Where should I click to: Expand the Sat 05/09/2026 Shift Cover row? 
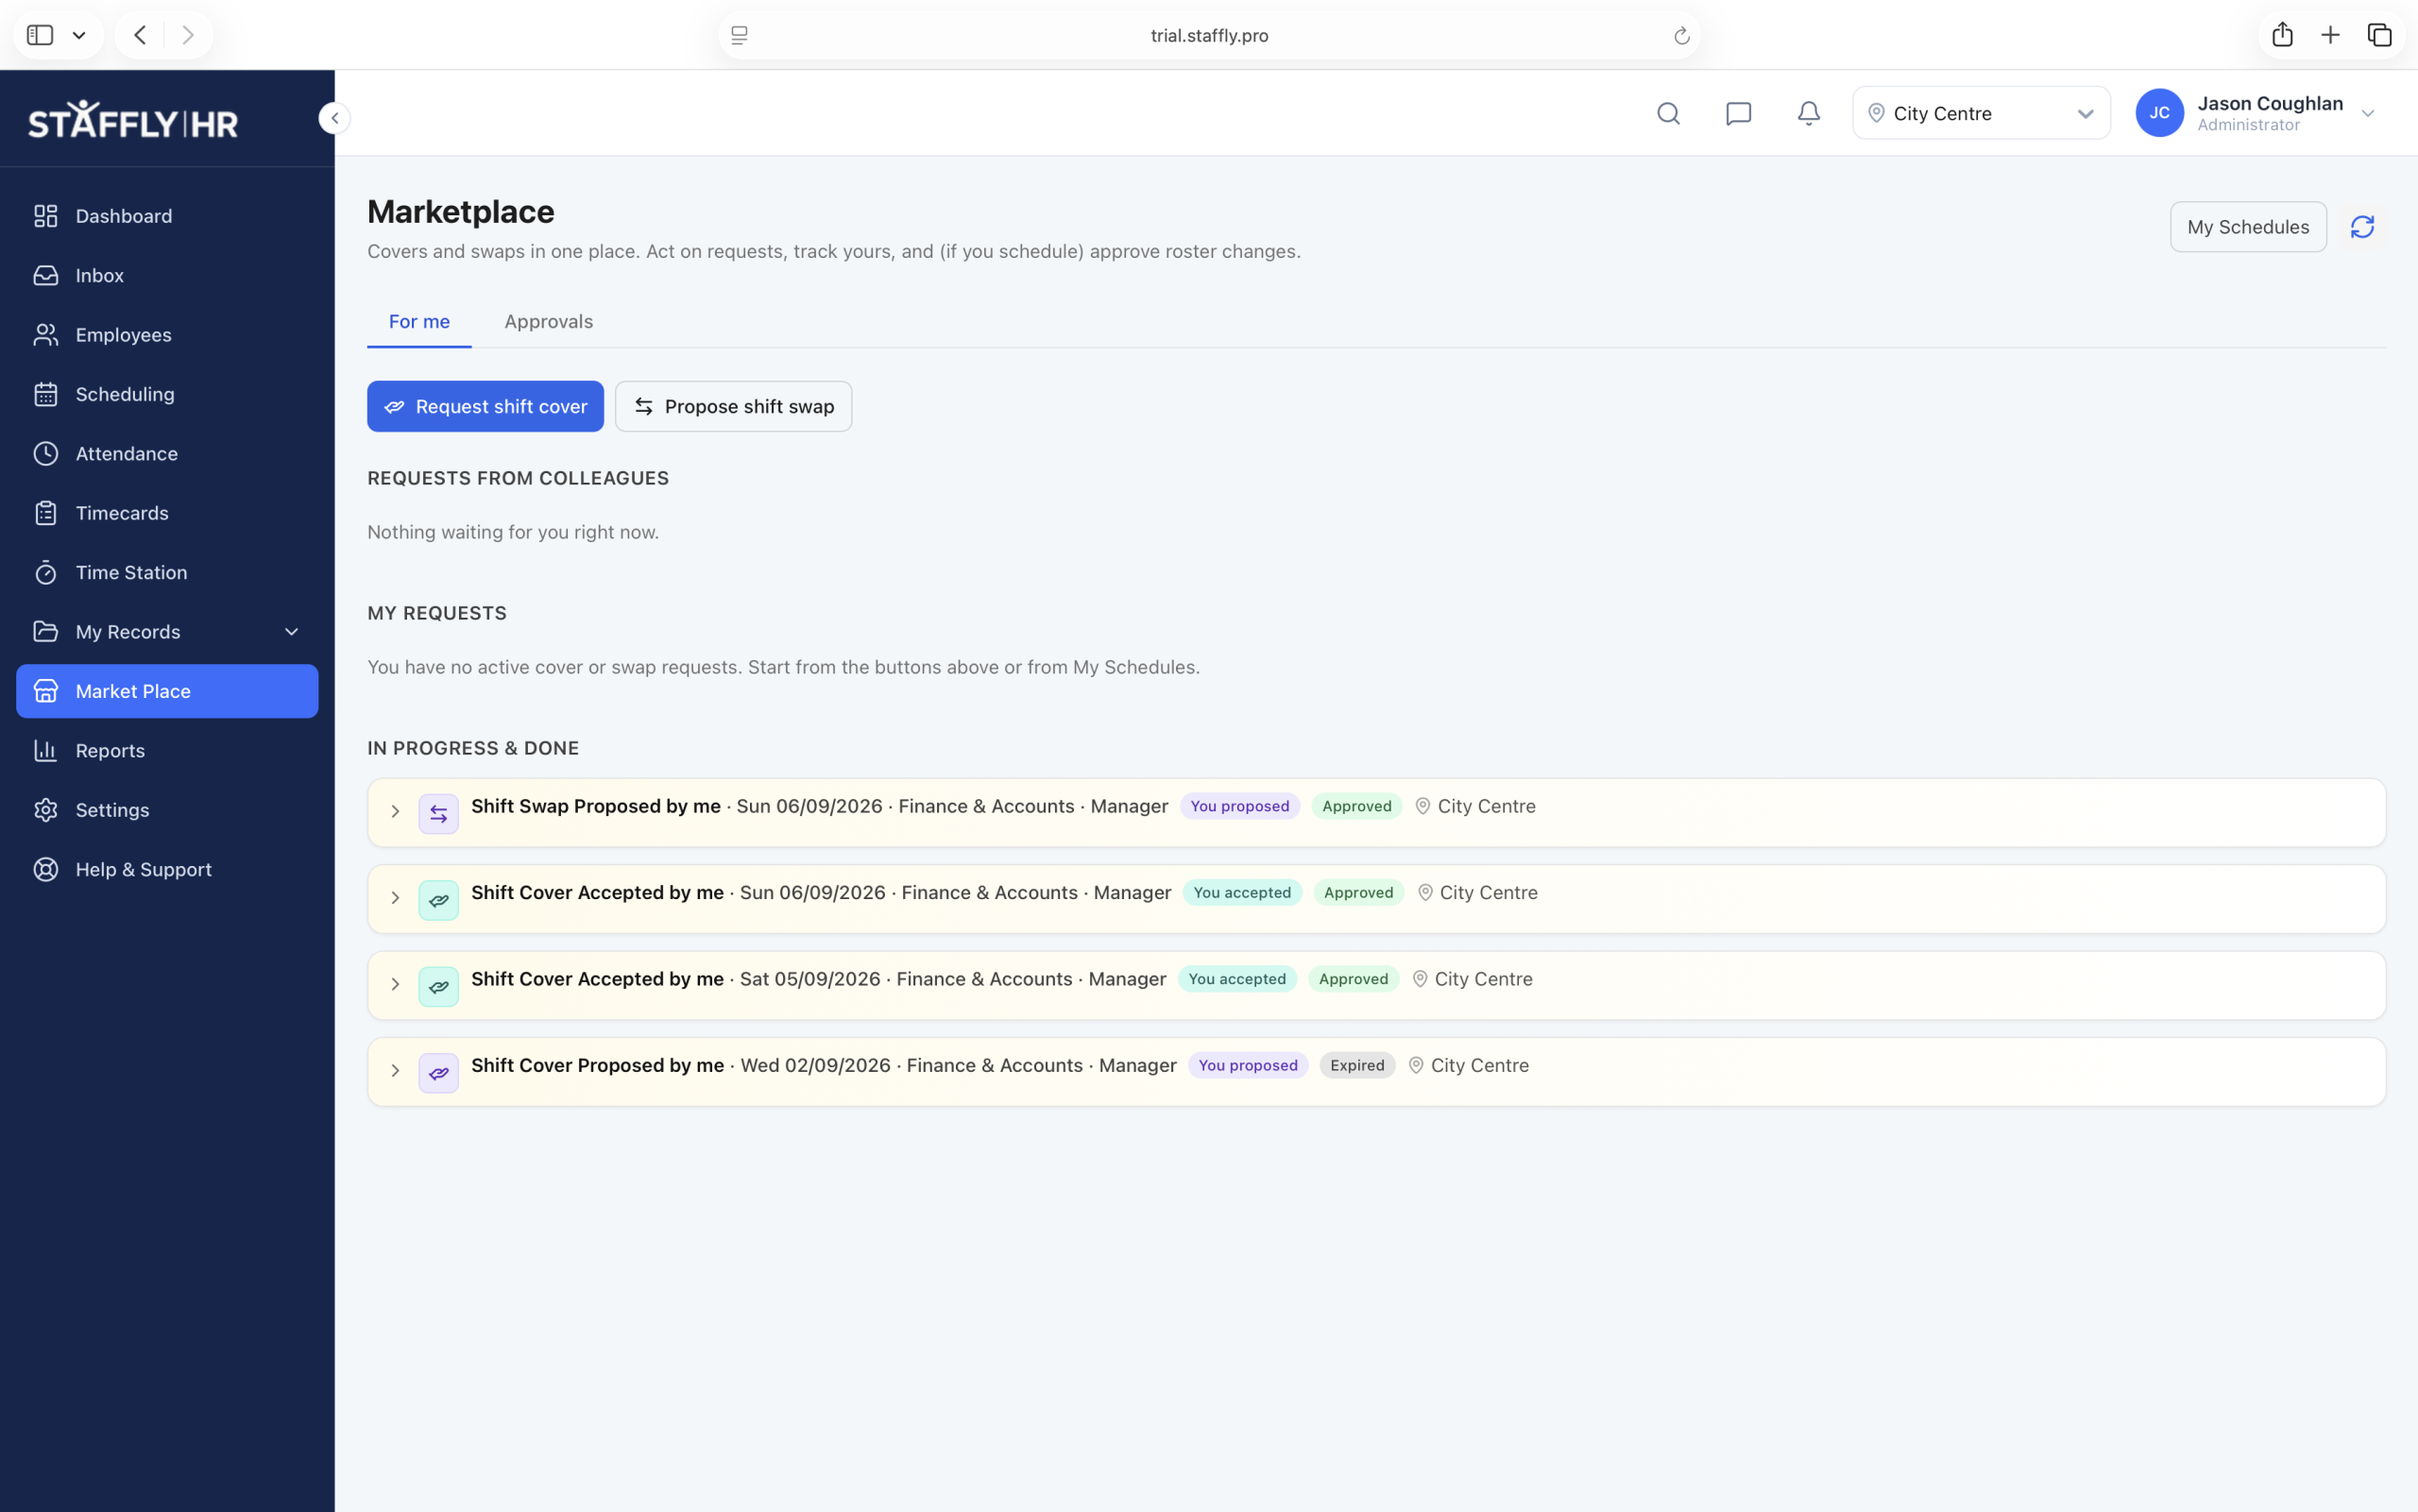coord(395,984)
